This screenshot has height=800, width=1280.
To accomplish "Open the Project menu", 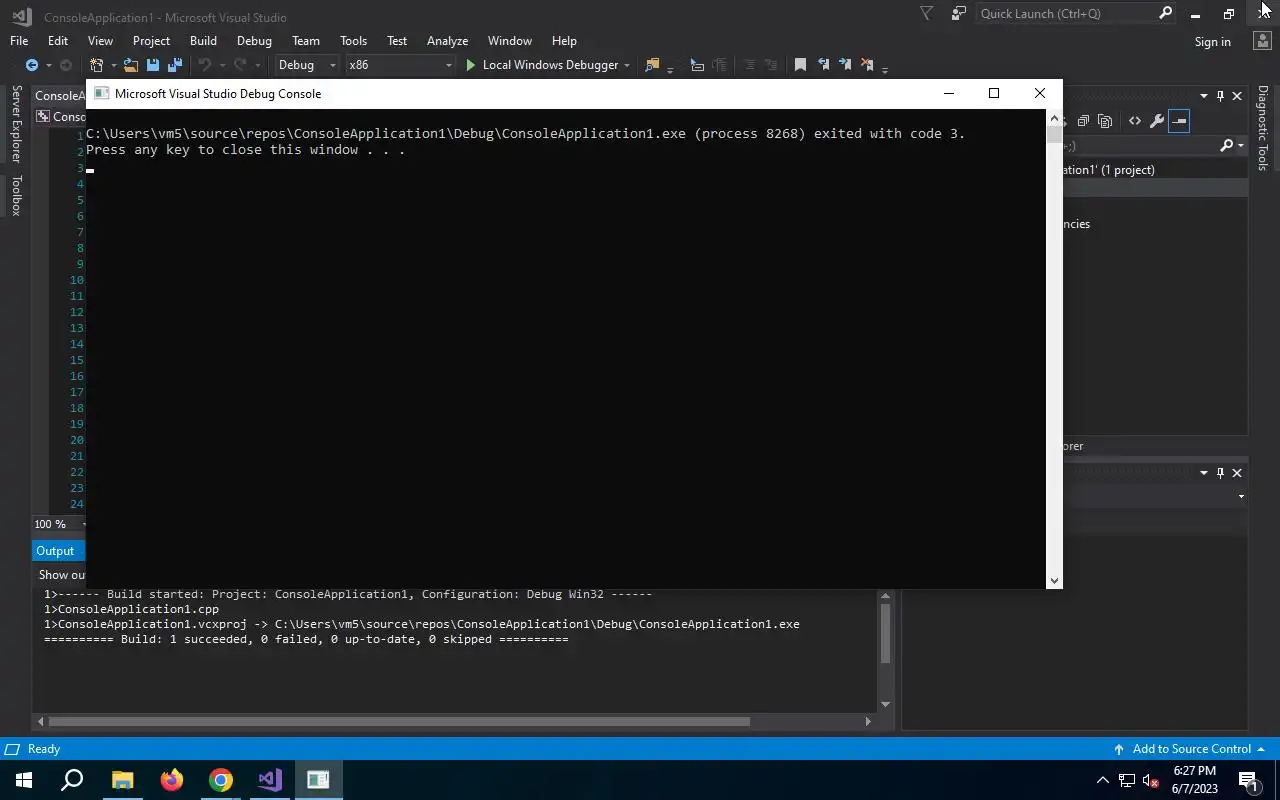I will [151, 41].
